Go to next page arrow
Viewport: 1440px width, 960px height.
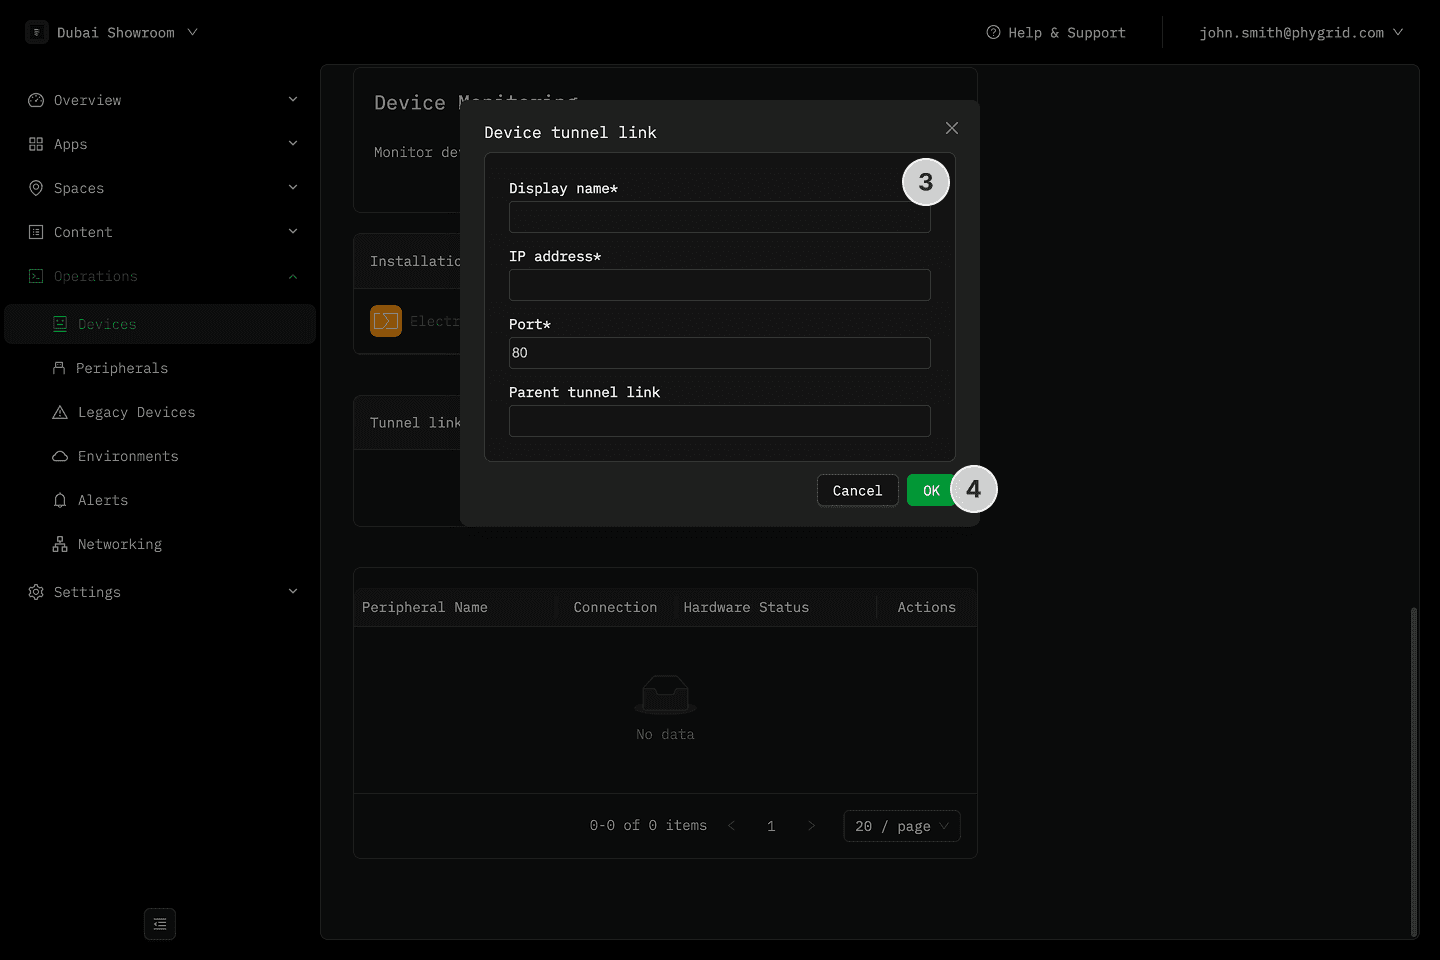pos(811,826)
